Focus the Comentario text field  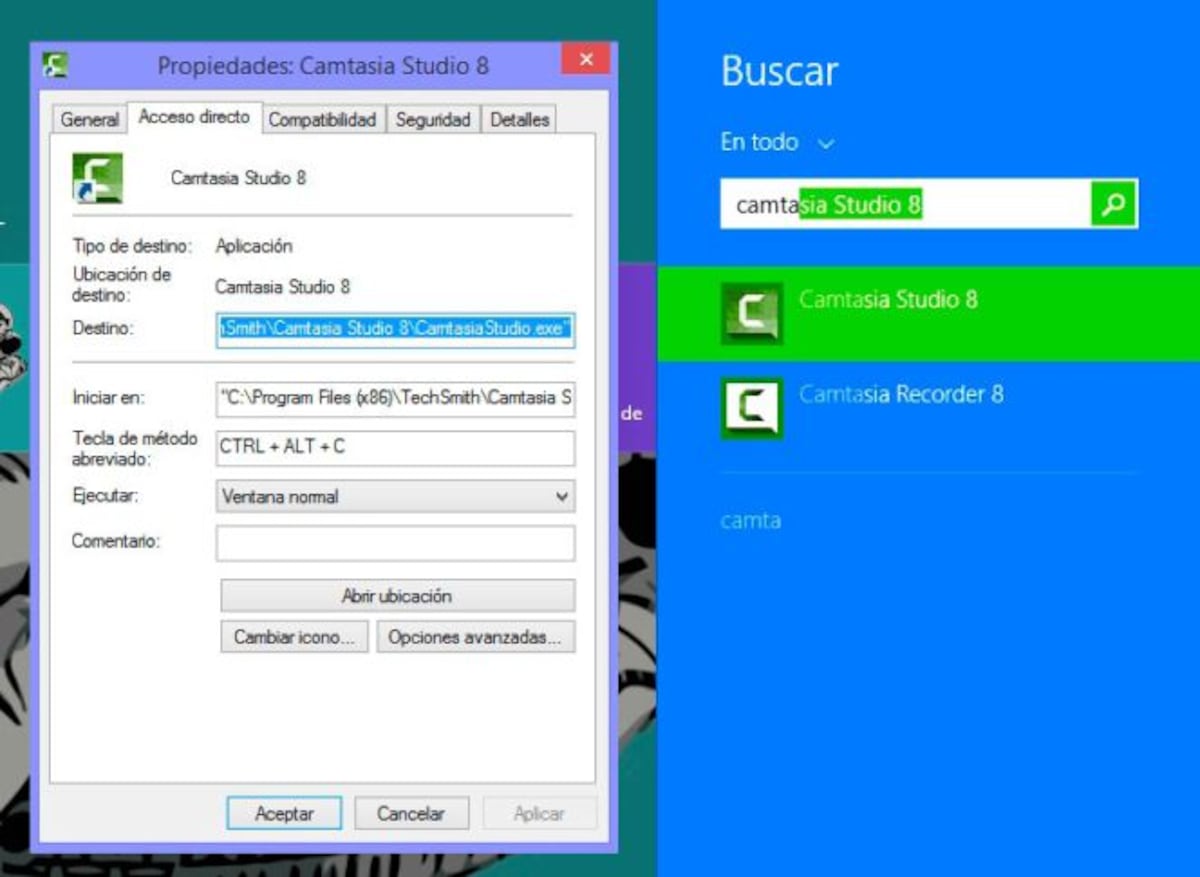pos(395,543)
